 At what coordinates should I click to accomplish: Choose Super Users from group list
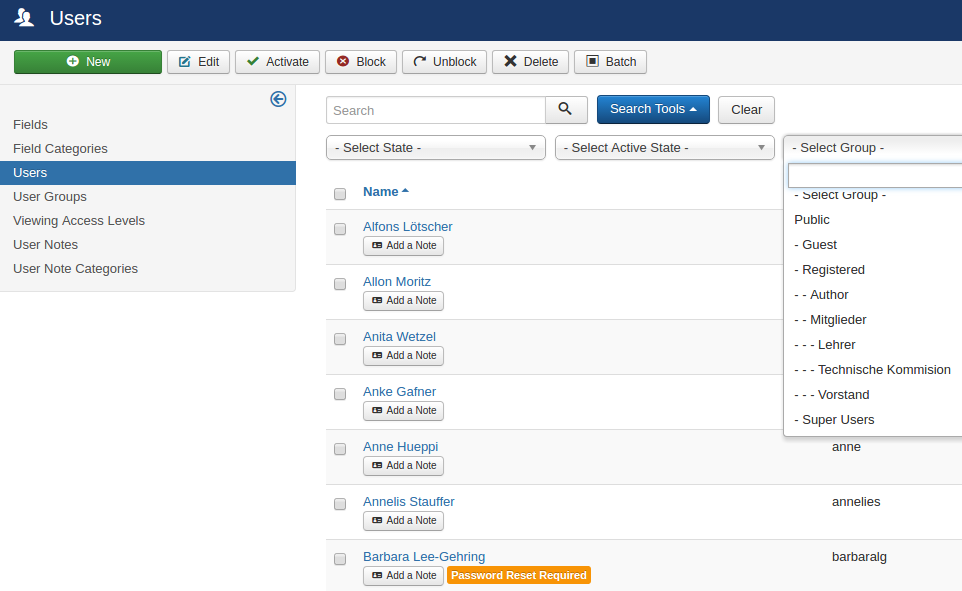coord(838,420)
